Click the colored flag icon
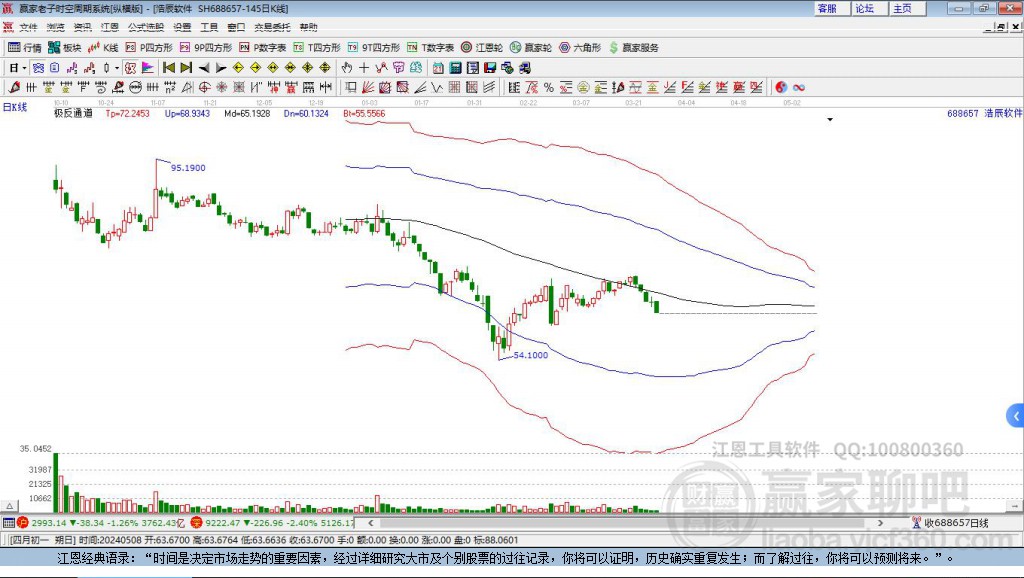Screen dimensions: 1024x578 point(148,68)
